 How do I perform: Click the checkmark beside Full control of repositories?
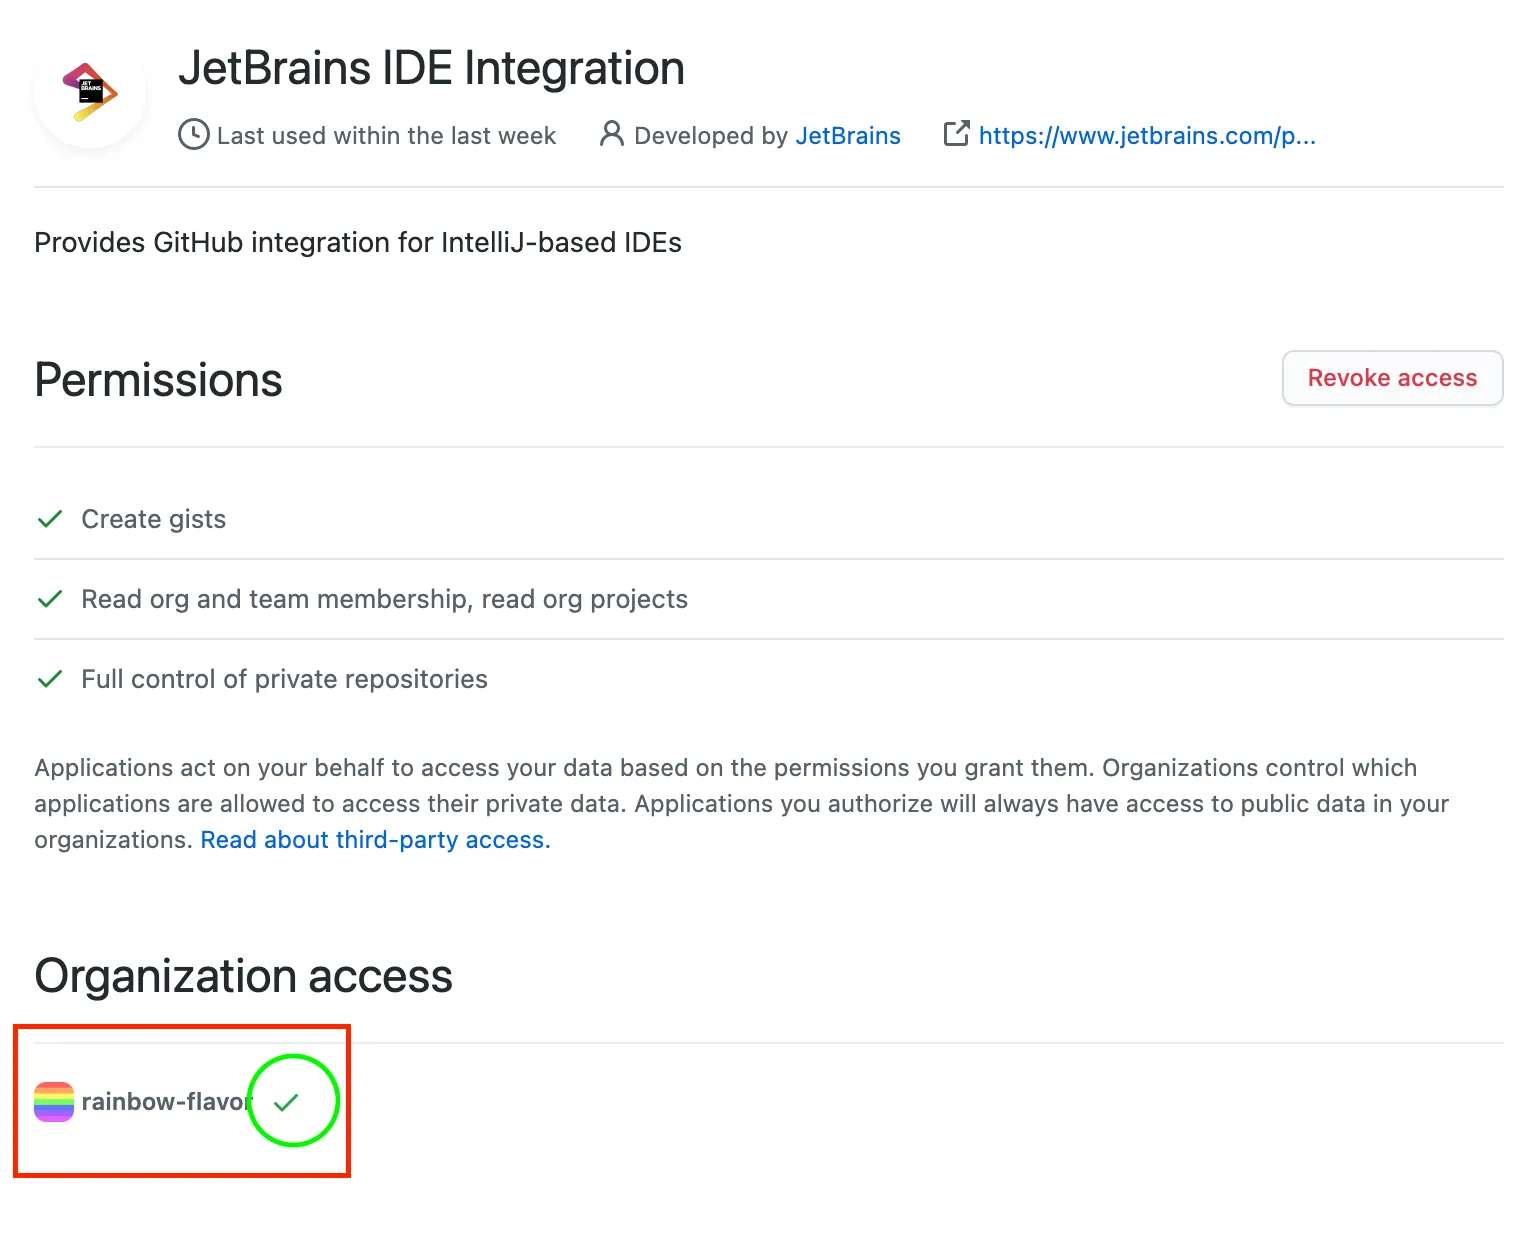[50, 679]
